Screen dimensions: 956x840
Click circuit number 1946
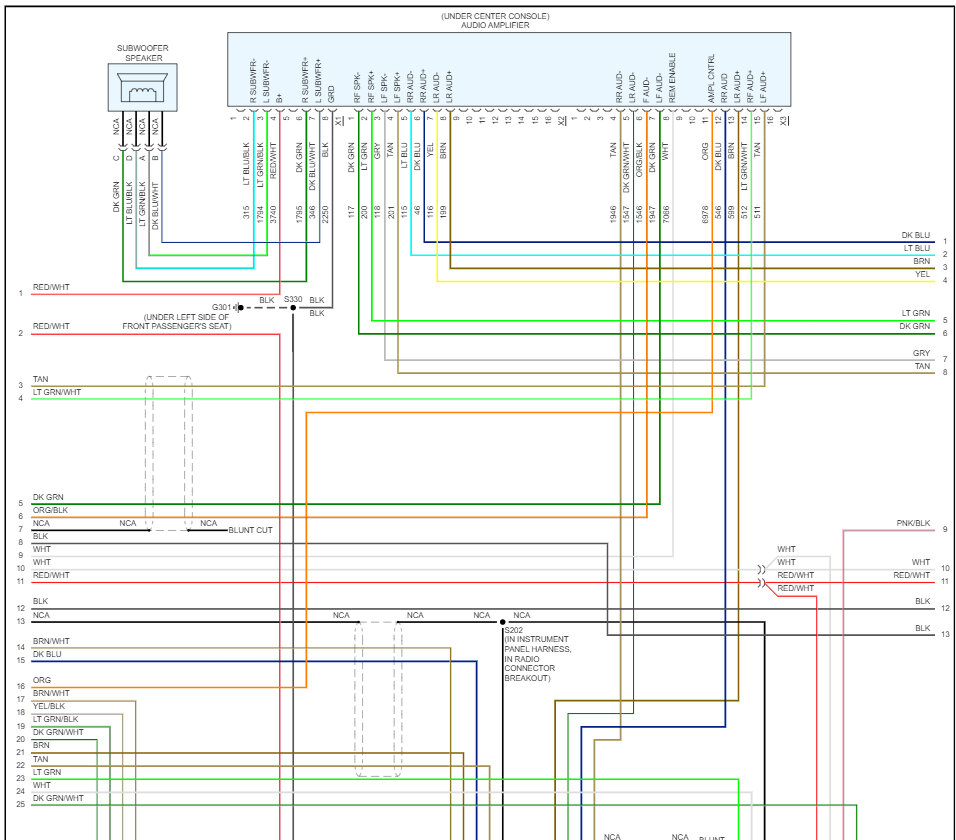(x=613, y=213)
